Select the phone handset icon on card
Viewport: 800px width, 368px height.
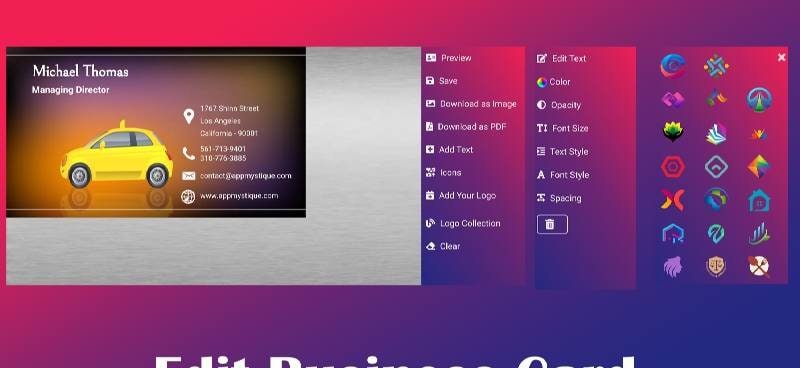[189, 153]
